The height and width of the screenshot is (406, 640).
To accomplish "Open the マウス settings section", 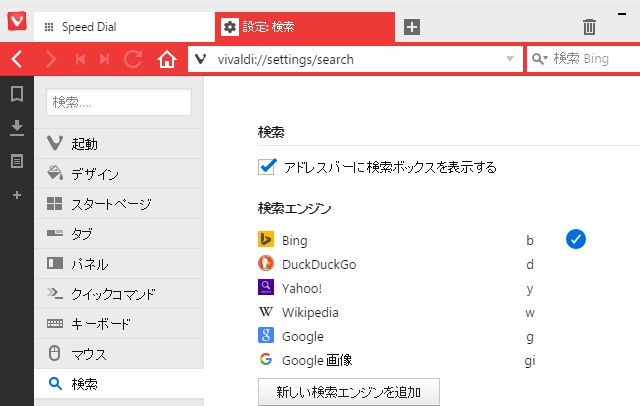I will pyautogui.click(x=119, y=354).
